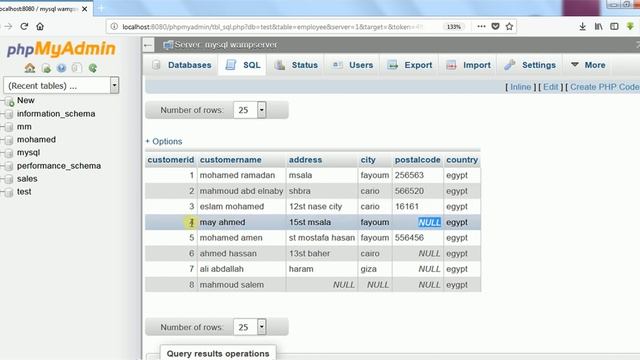The width and height of the screenshot is (640, 360).
Task: Click the site information icon in address bar
Action: click(114, 27)
